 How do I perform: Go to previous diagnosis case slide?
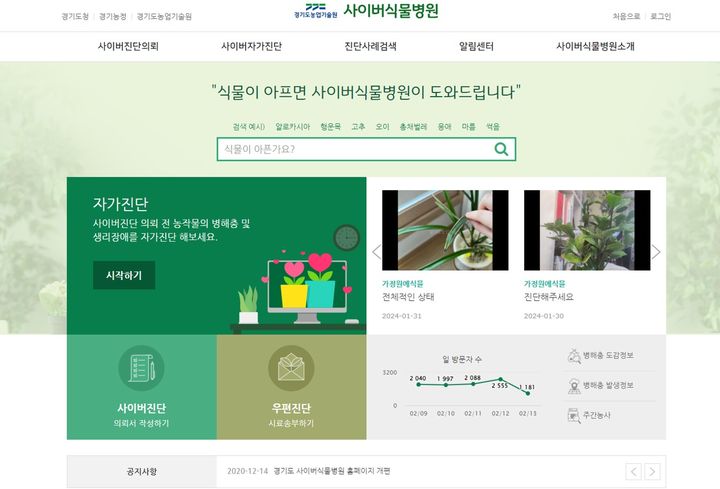(x=376, y=252)
